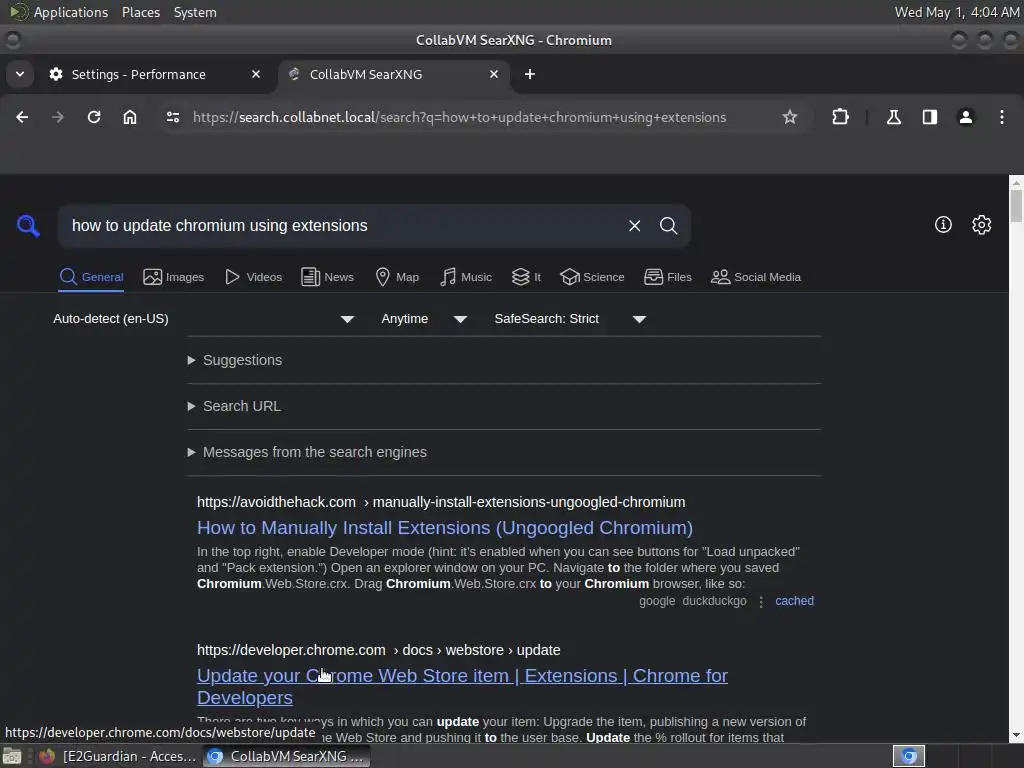The image size is (1024, 768).
Task: Toggle the side panel icon
Action: [x=929, y=117]
